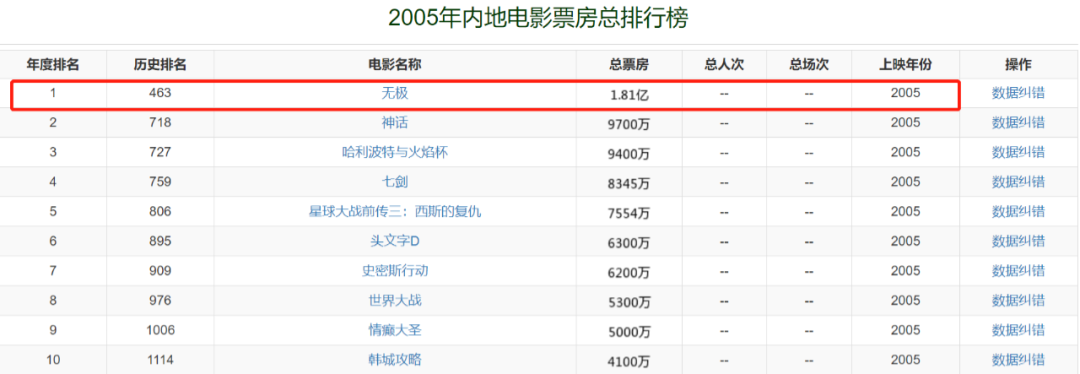Viewport: 1080px width, 374px height.
Task: Open the movie link 世界大战
Action: [x=395, y=300]
